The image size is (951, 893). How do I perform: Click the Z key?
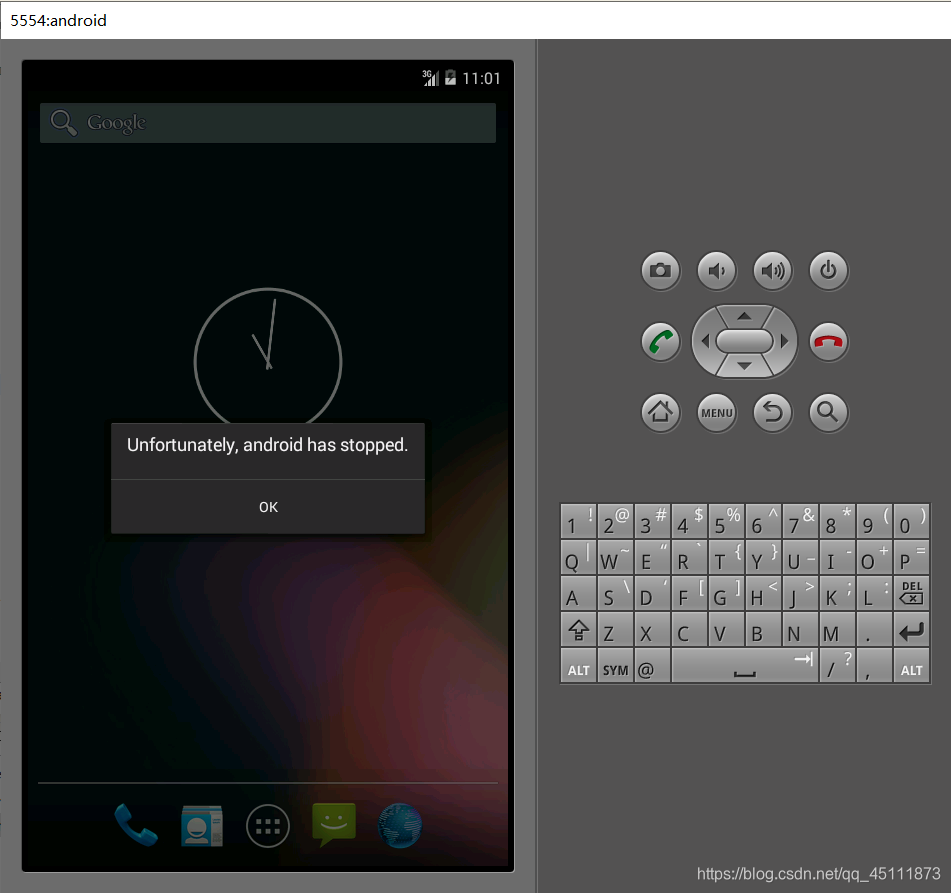(x=615, y=629)
